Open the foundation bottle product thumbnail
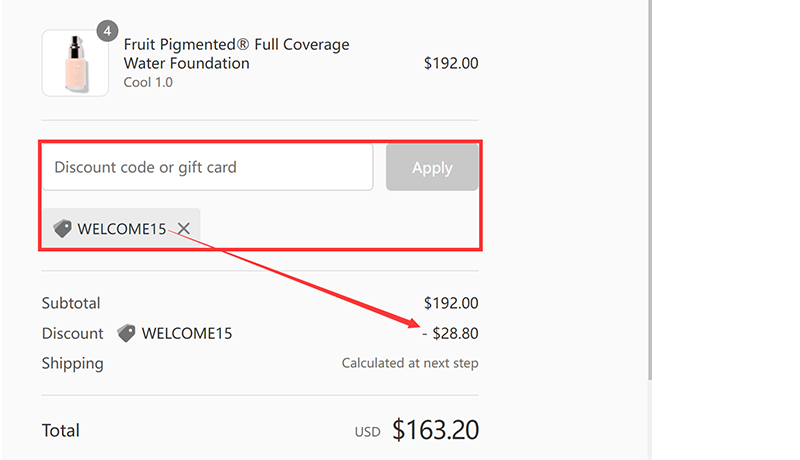 pyautogui.click(x=75, y=63)
